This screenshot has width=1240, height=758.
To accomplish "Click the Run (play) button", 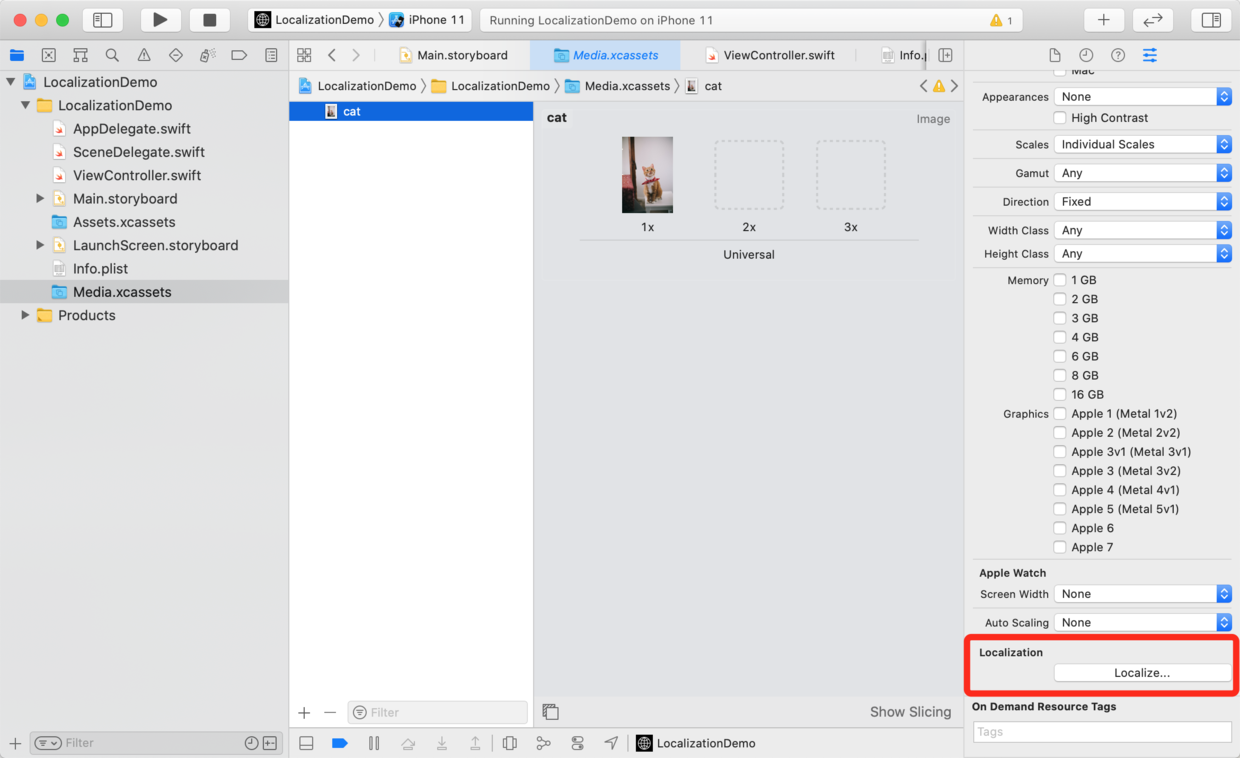I will tap(160, 20).
